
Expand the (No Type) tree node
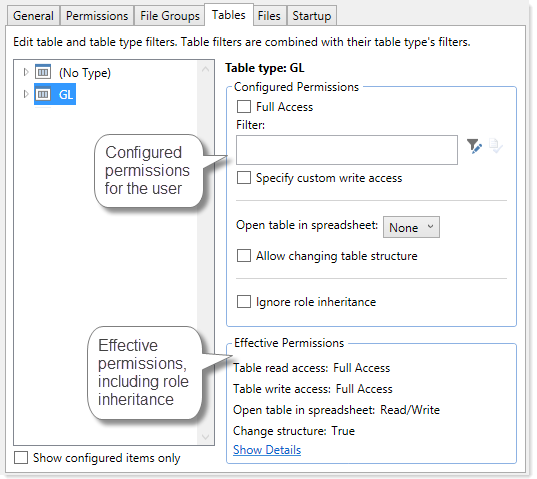26,72
